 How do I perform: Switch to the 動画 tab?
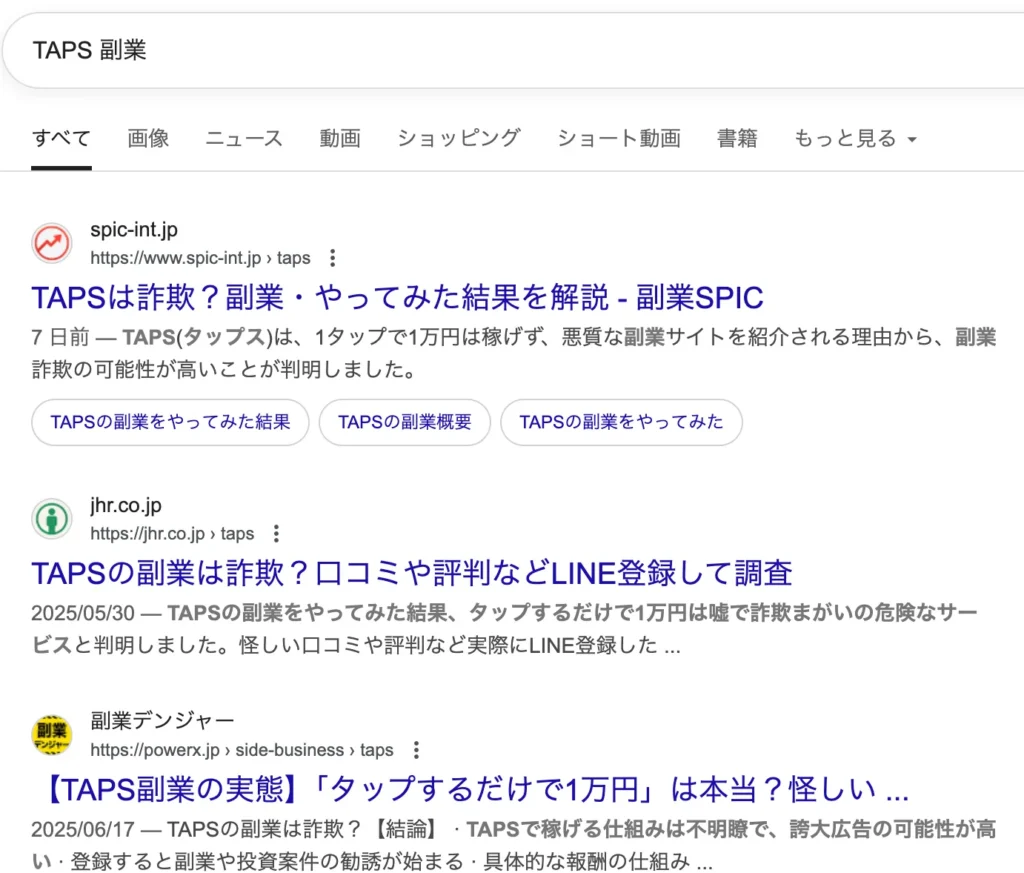[340, 138]
